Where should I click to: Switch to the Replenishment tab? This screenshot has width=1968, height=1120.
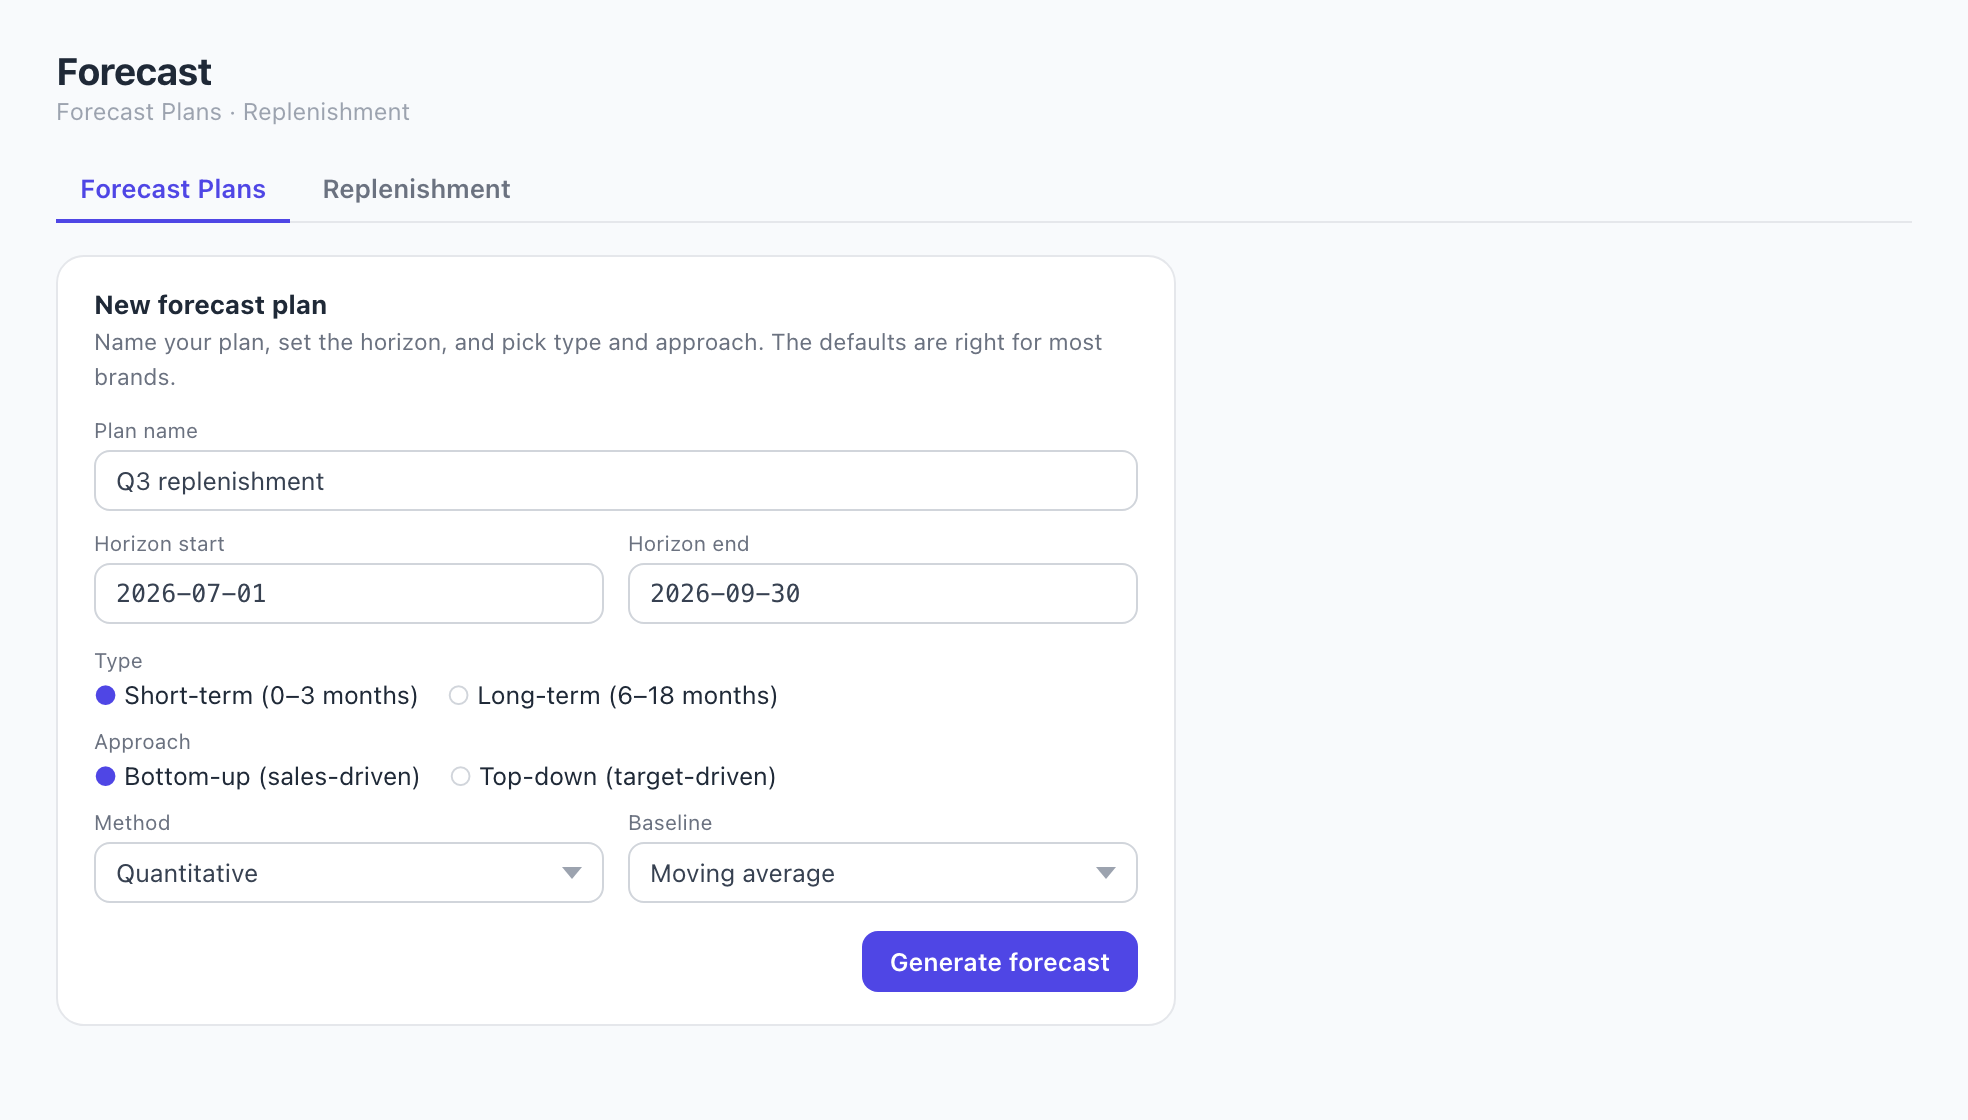(x=416, y=189)
